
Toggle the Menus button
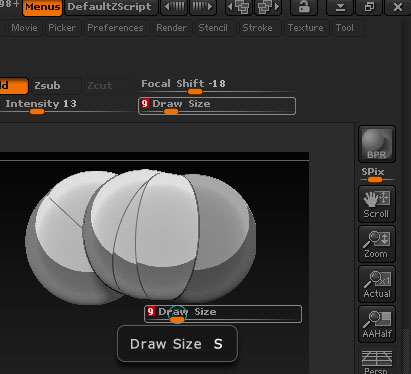[x=42, y=7]
